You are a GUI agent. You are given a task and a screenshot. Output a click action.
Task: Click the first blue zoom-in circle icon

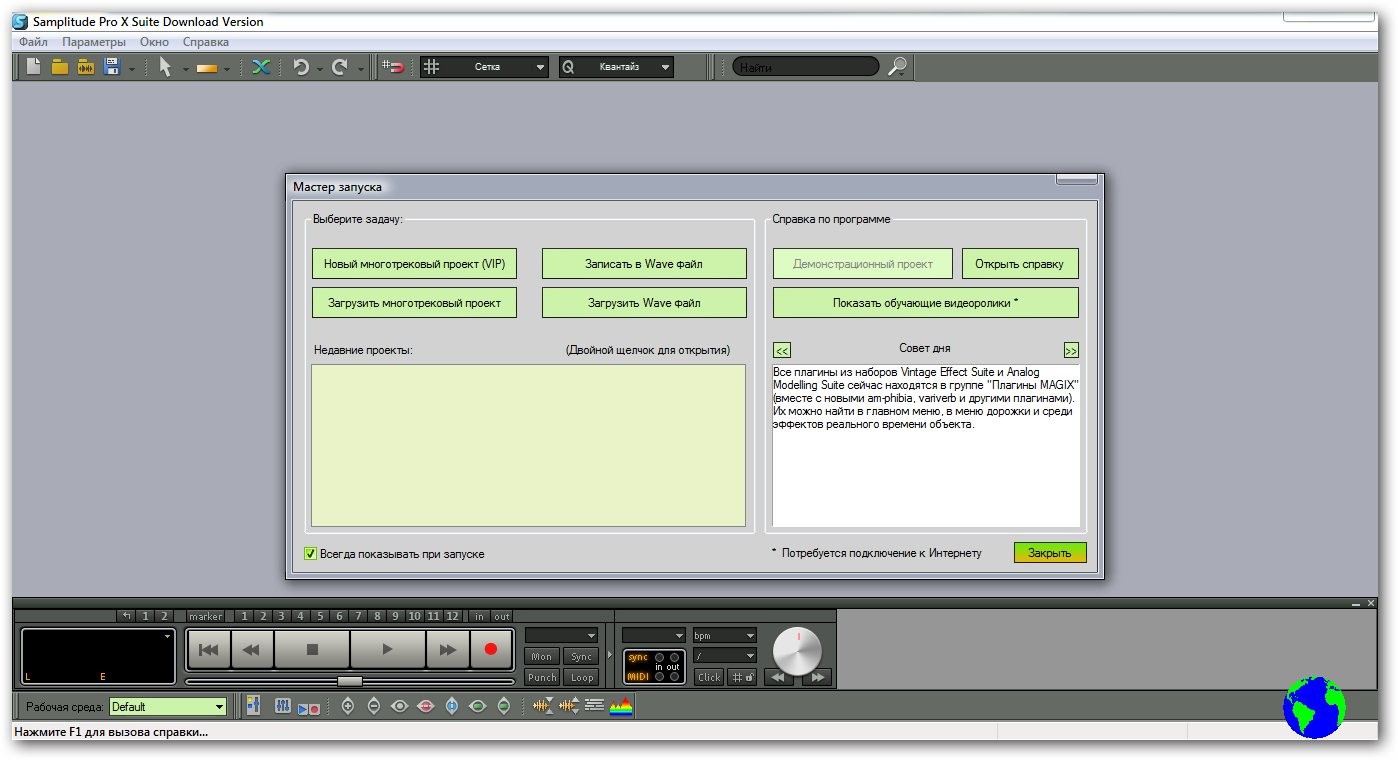click(x=348, y=706)
